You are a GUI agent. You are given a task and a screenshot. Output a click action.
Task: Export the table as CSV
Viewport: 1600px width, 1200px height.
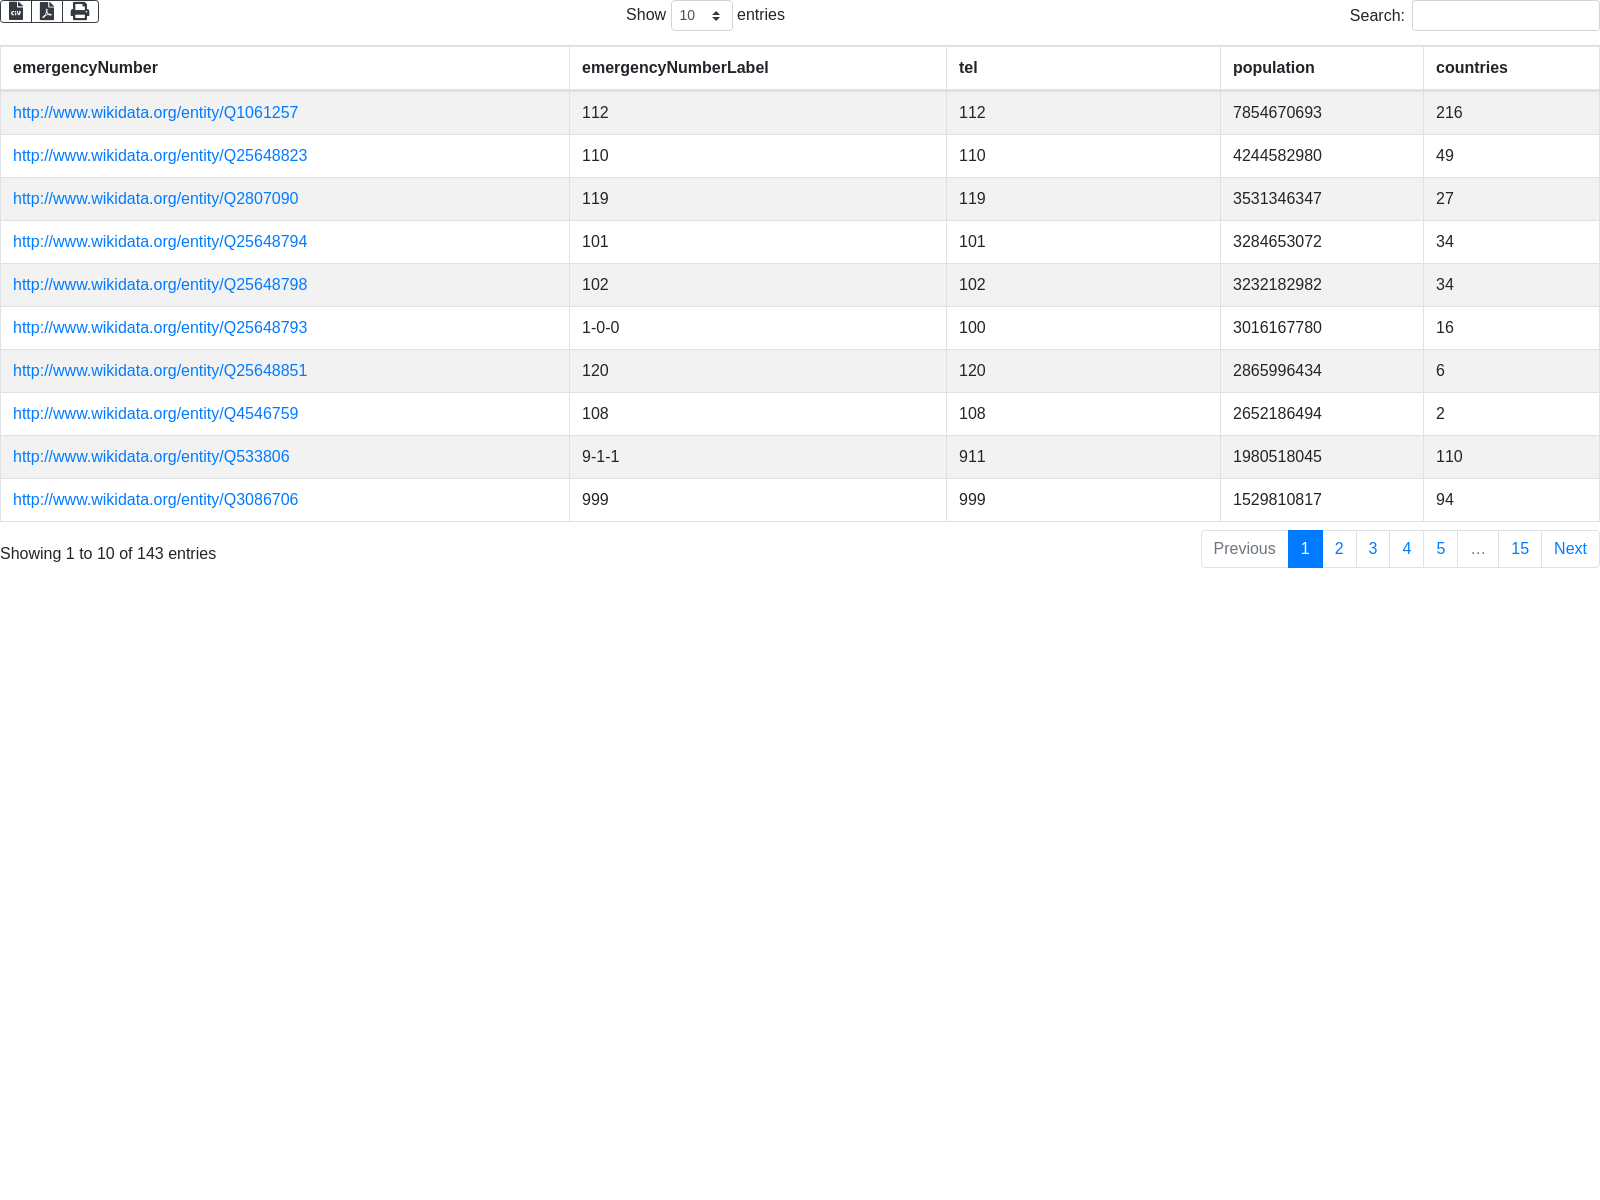pos(16,11)
